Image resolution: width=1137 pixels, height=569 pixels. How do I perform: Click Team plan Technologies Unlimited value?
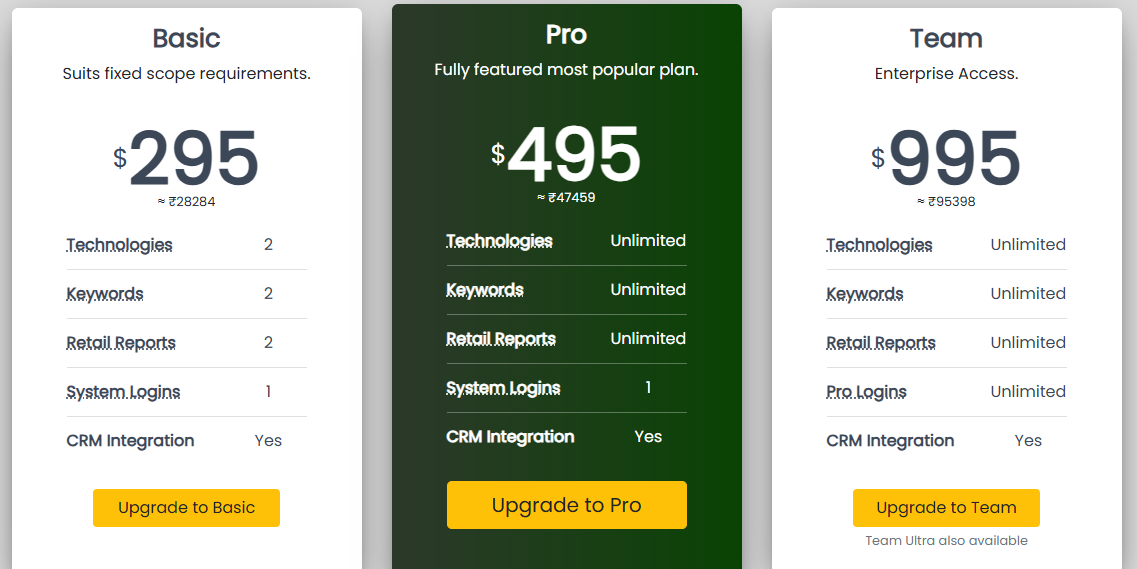coord(1028,245)
